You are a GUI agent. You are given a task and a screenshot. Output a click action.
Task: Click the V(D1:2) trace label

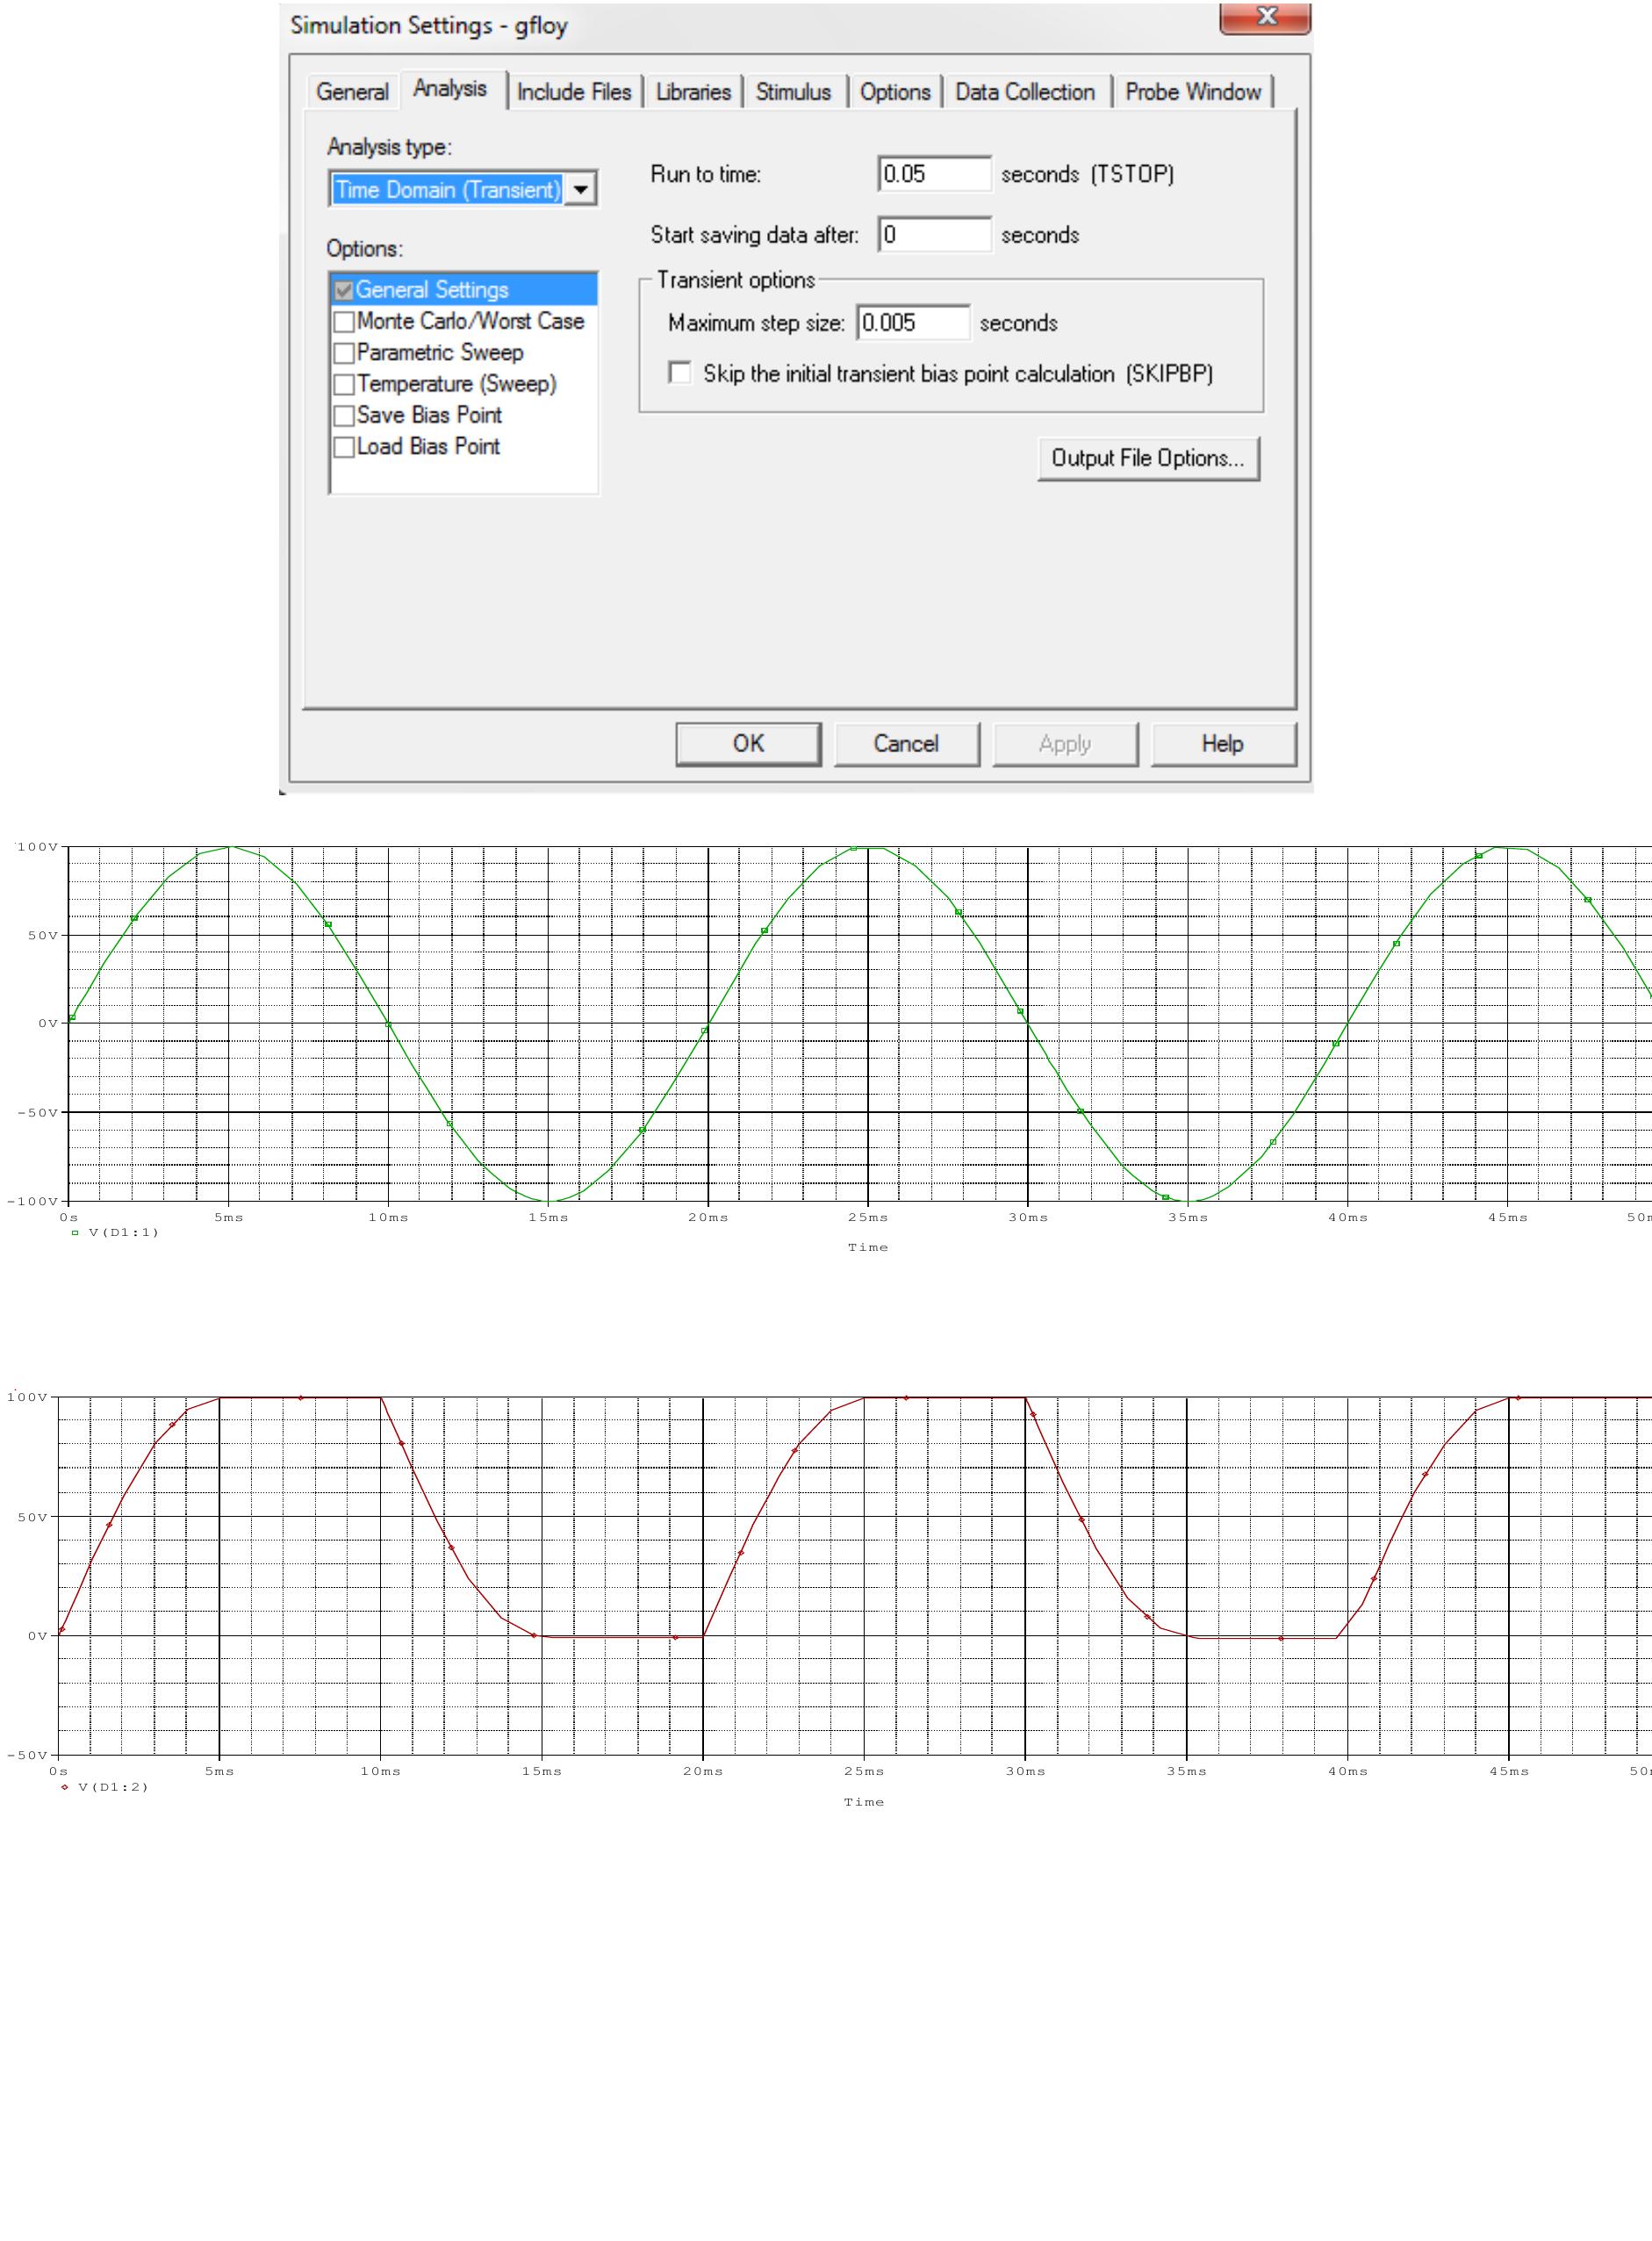click(x=113, y=1787)
